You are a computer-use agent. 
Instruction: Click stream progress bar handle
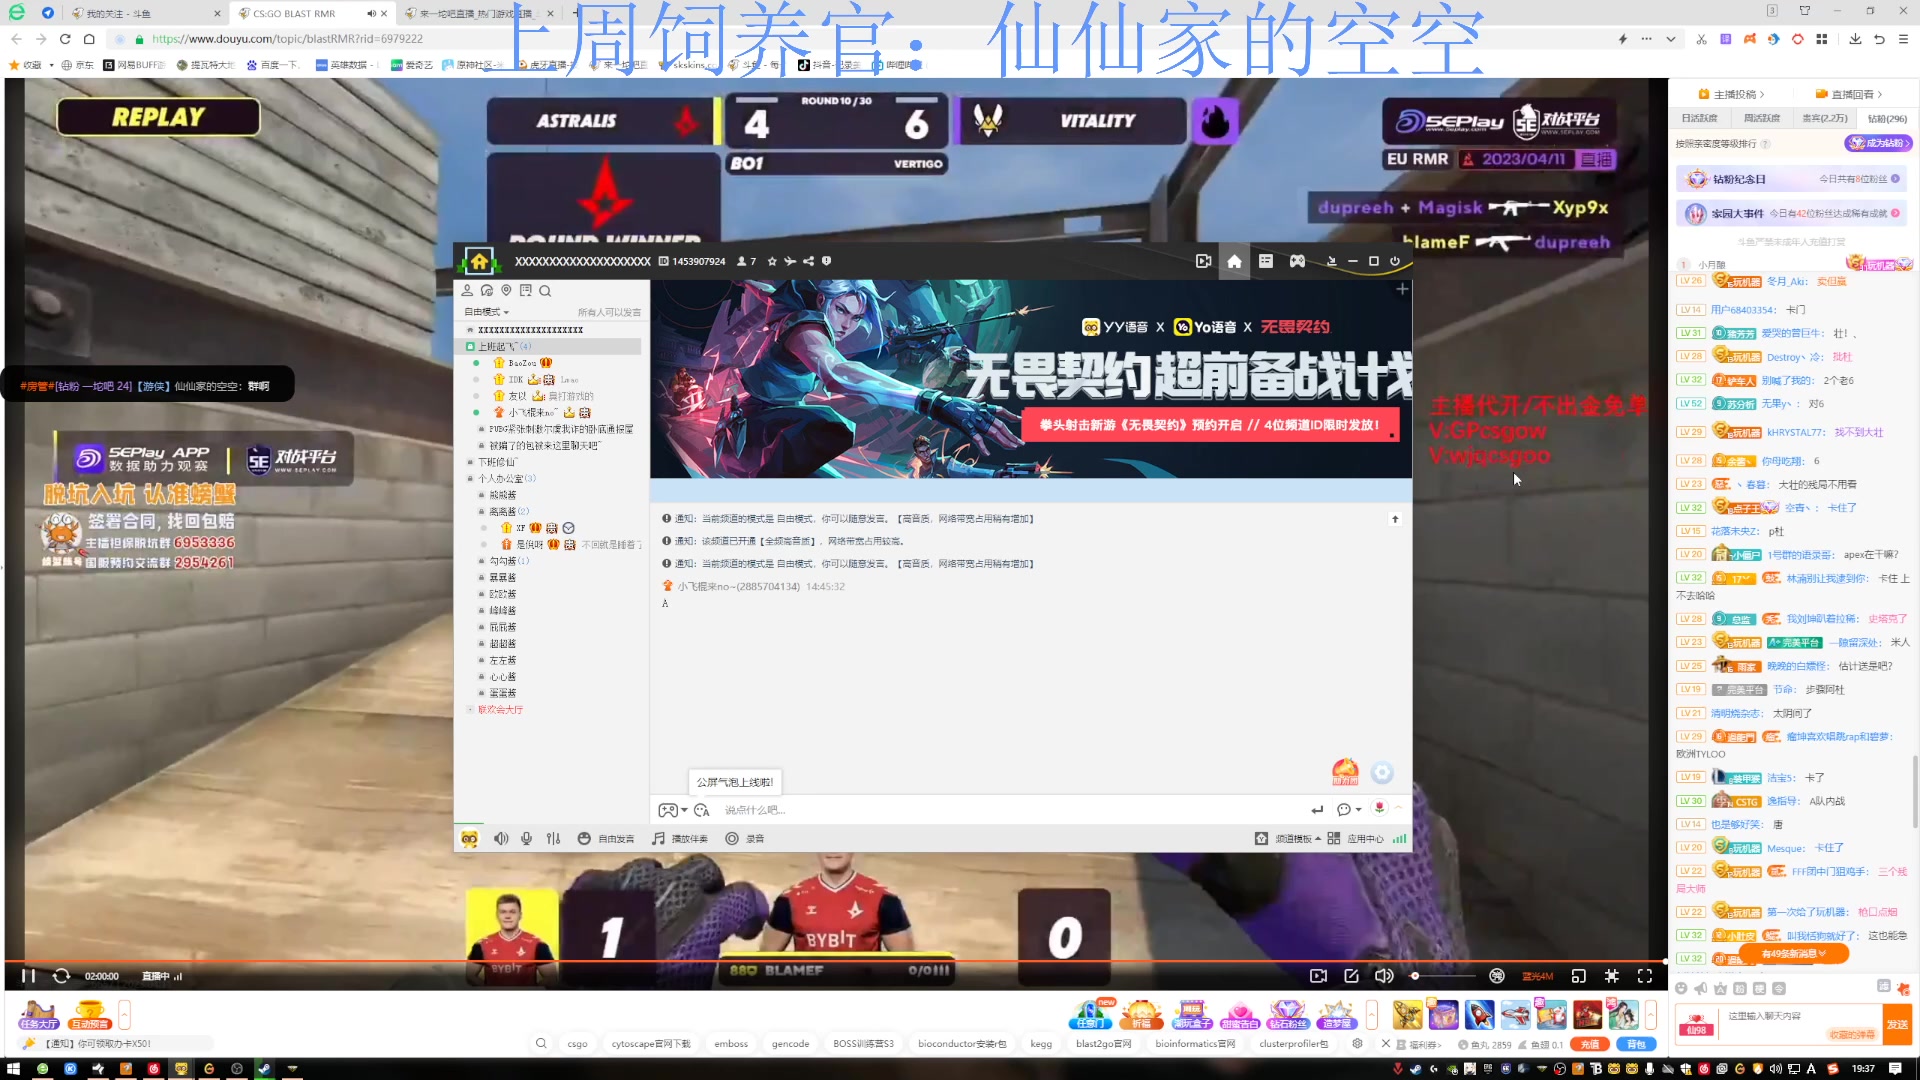point(1665,961)
